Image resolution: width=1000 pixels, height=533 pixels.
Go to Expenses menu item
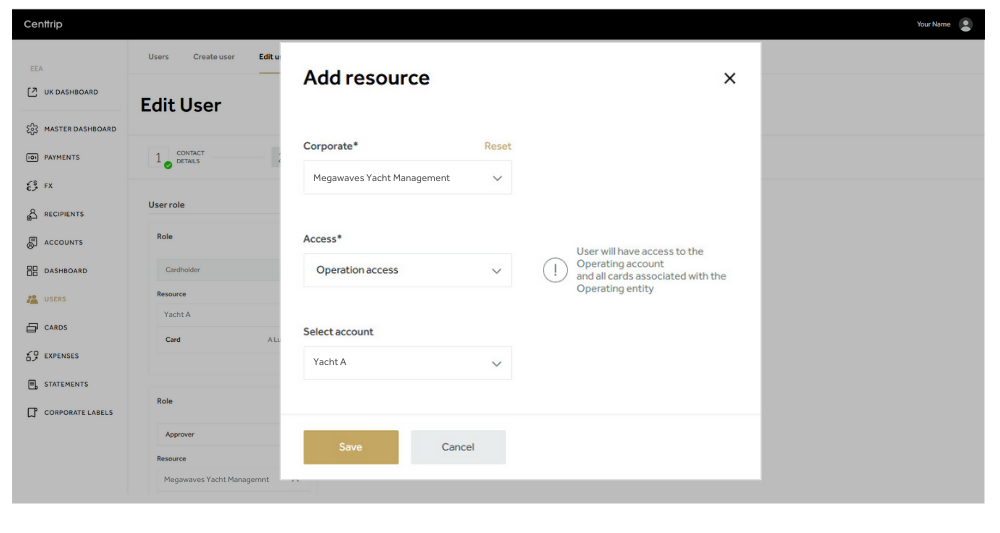[61, 356]
